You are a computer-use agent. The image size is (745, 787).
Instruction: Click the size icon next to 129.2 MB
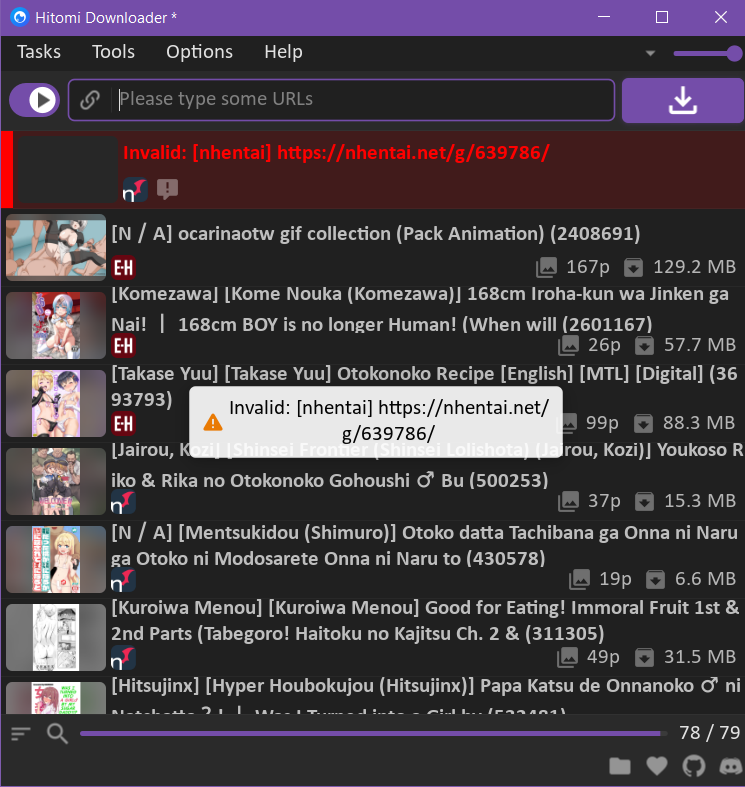633,268
